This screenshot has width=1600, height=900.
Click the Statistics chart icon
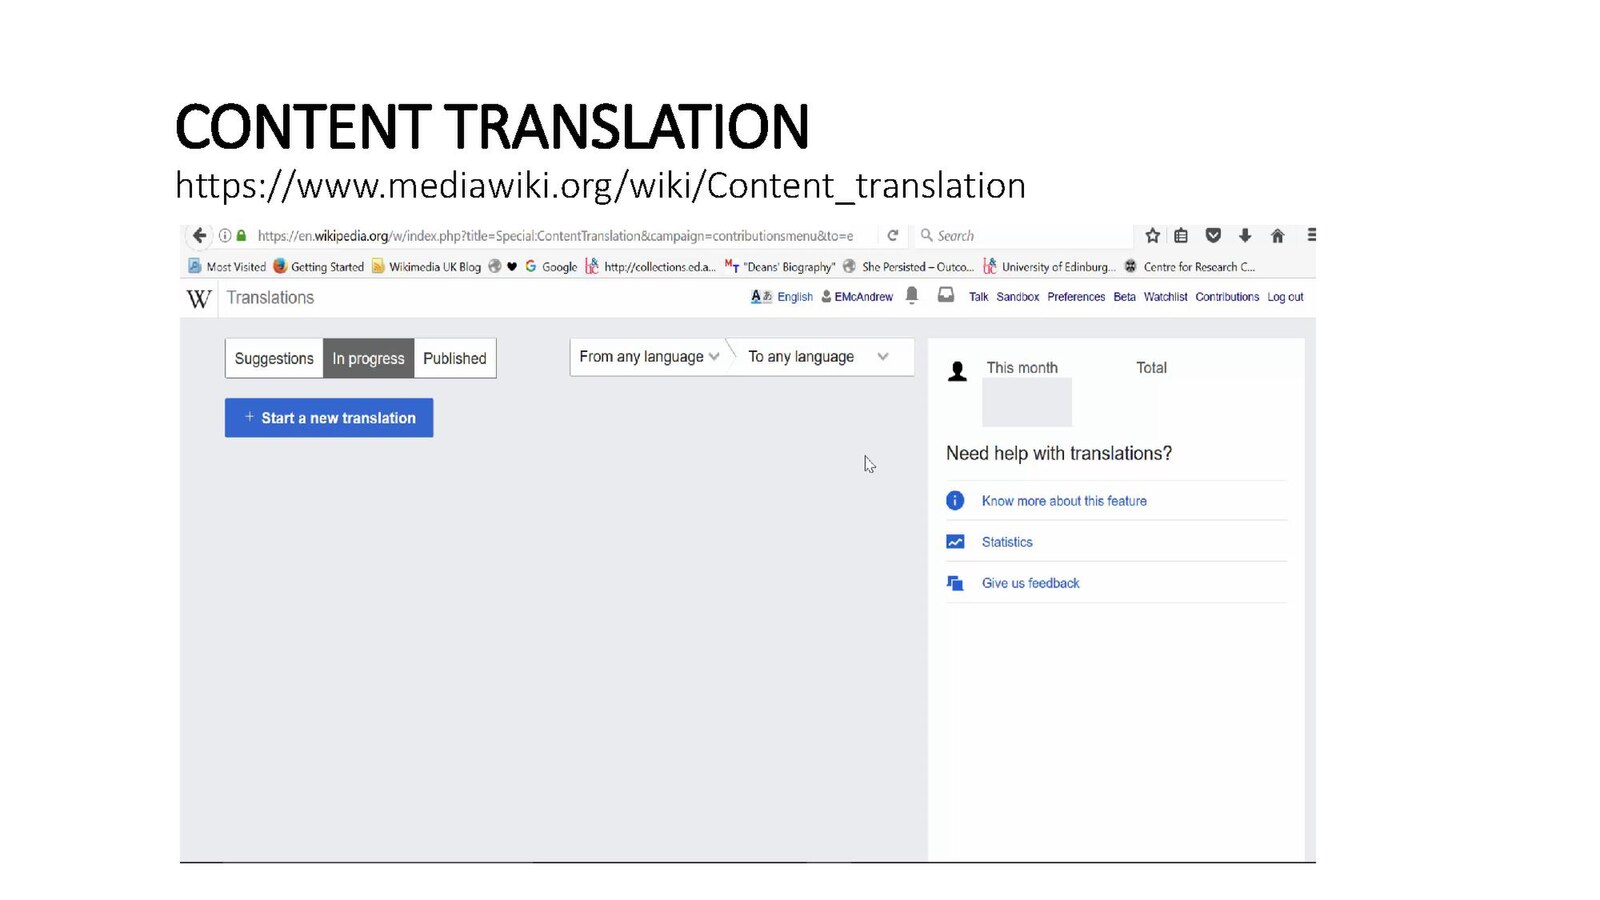(x=955, y=542)
